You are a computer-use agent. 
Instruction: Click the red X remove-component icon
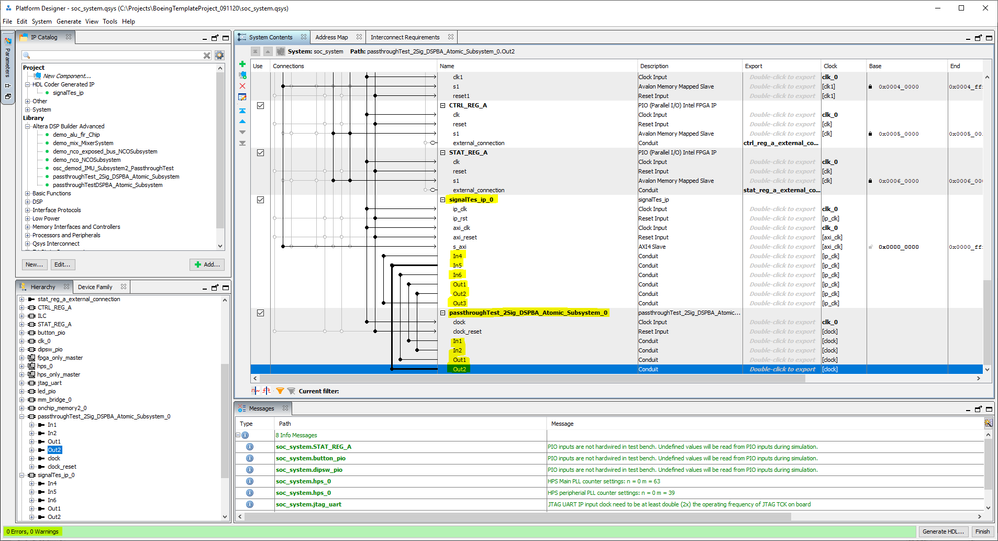[x=242, y=86]
